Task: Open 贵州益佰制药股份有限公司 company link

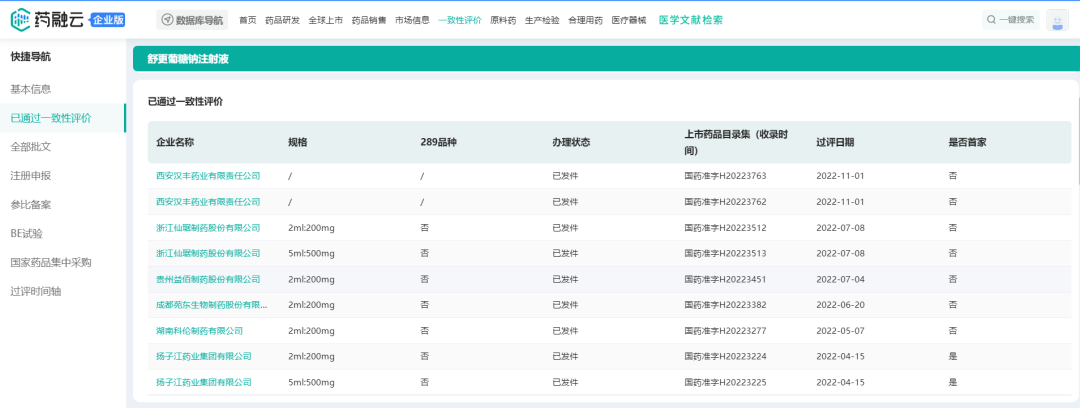Action: [x=208, y=279]
